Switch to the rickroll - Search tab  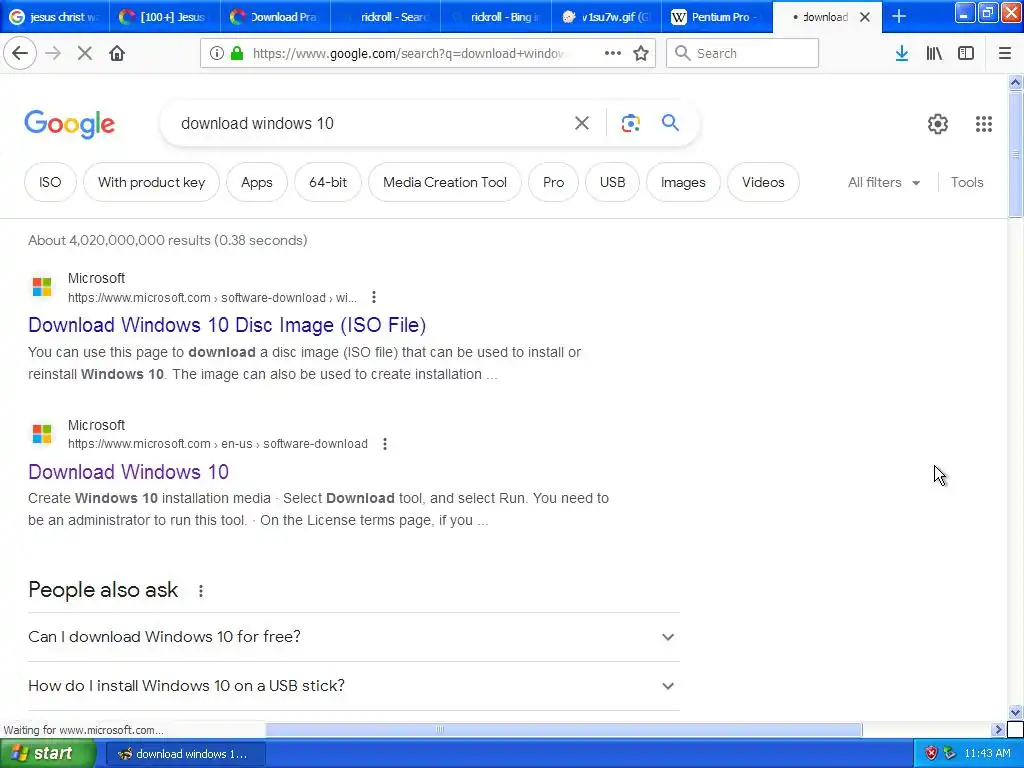[x=385, y=17]
